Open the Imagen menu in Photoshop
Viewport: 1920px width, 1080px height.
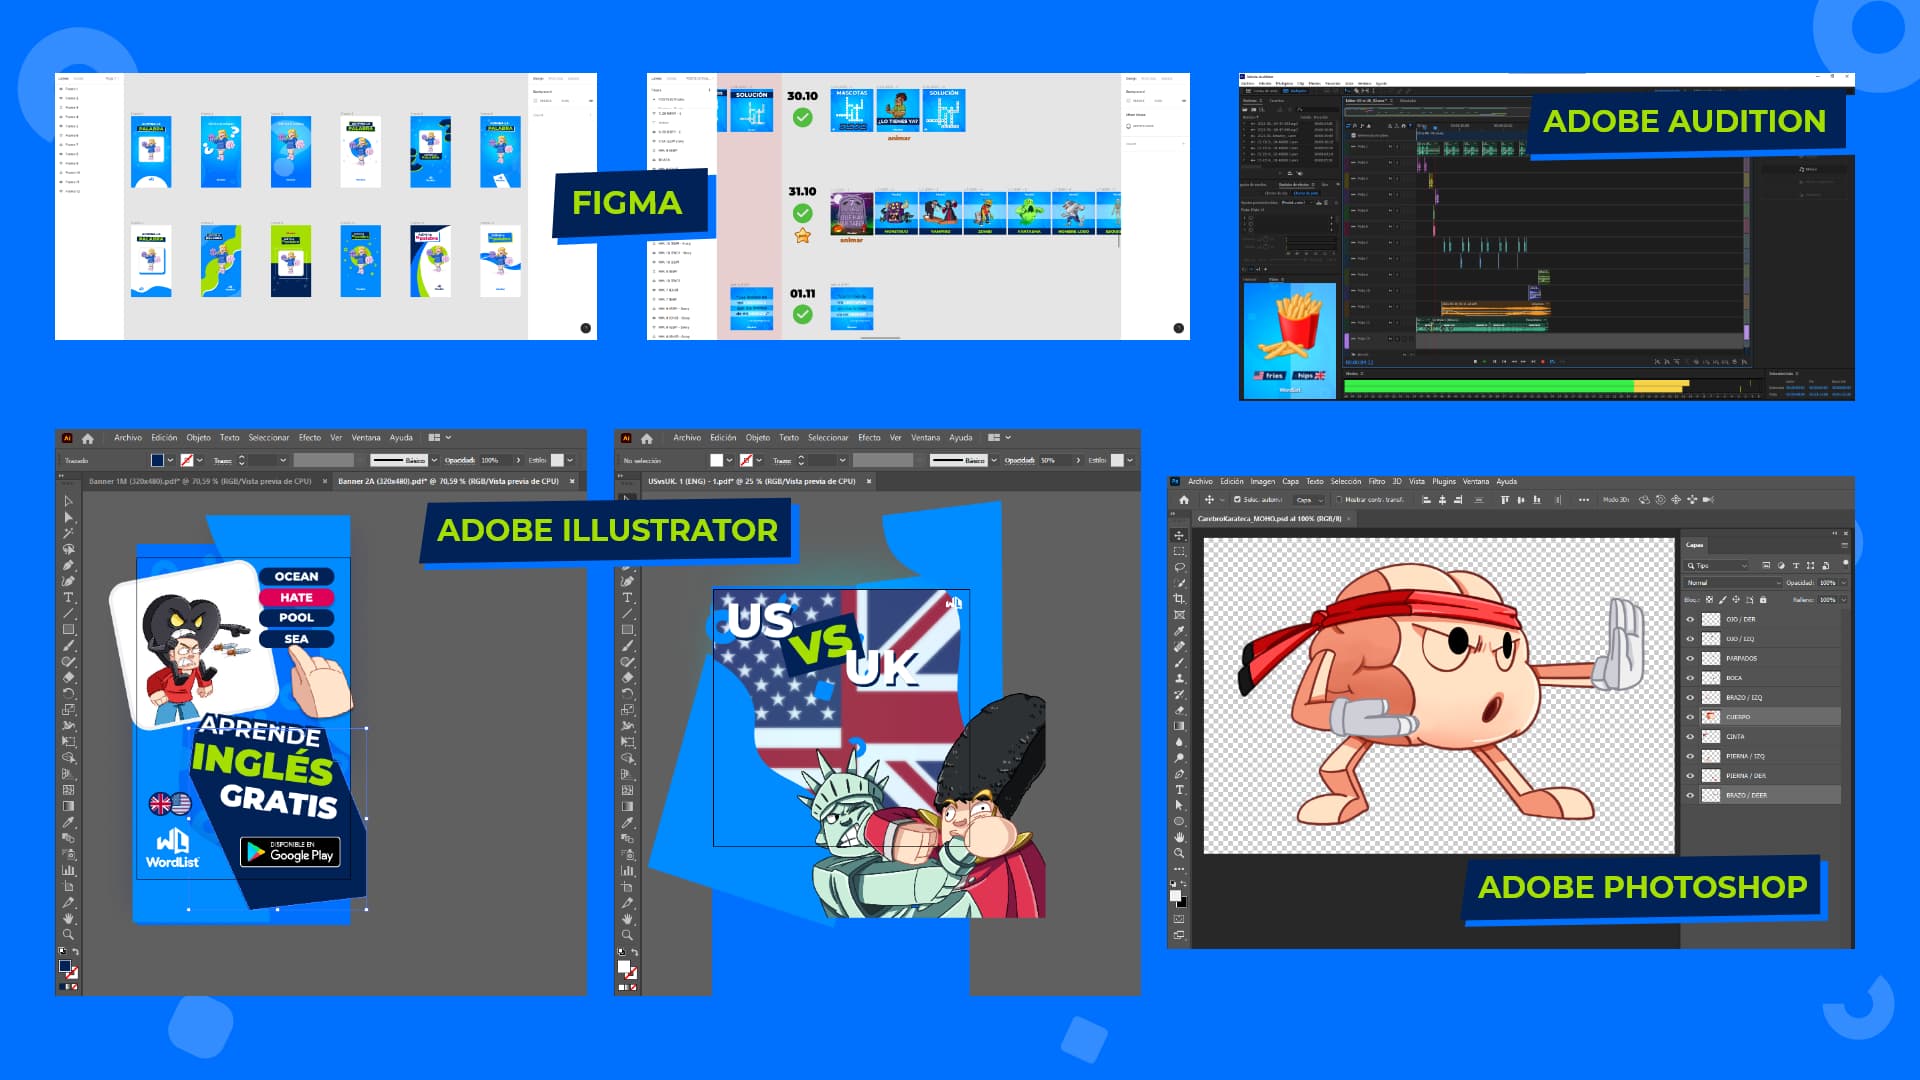click(1263, 482)
